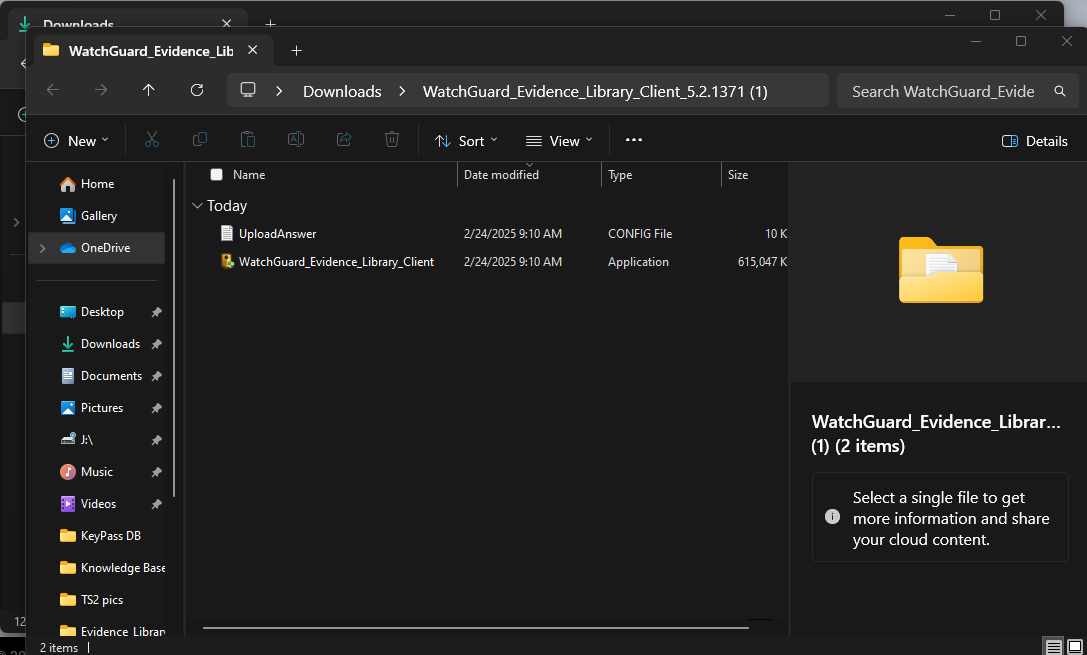
Task: Unpin Pictures from Quick access
Action: [157, 408]
